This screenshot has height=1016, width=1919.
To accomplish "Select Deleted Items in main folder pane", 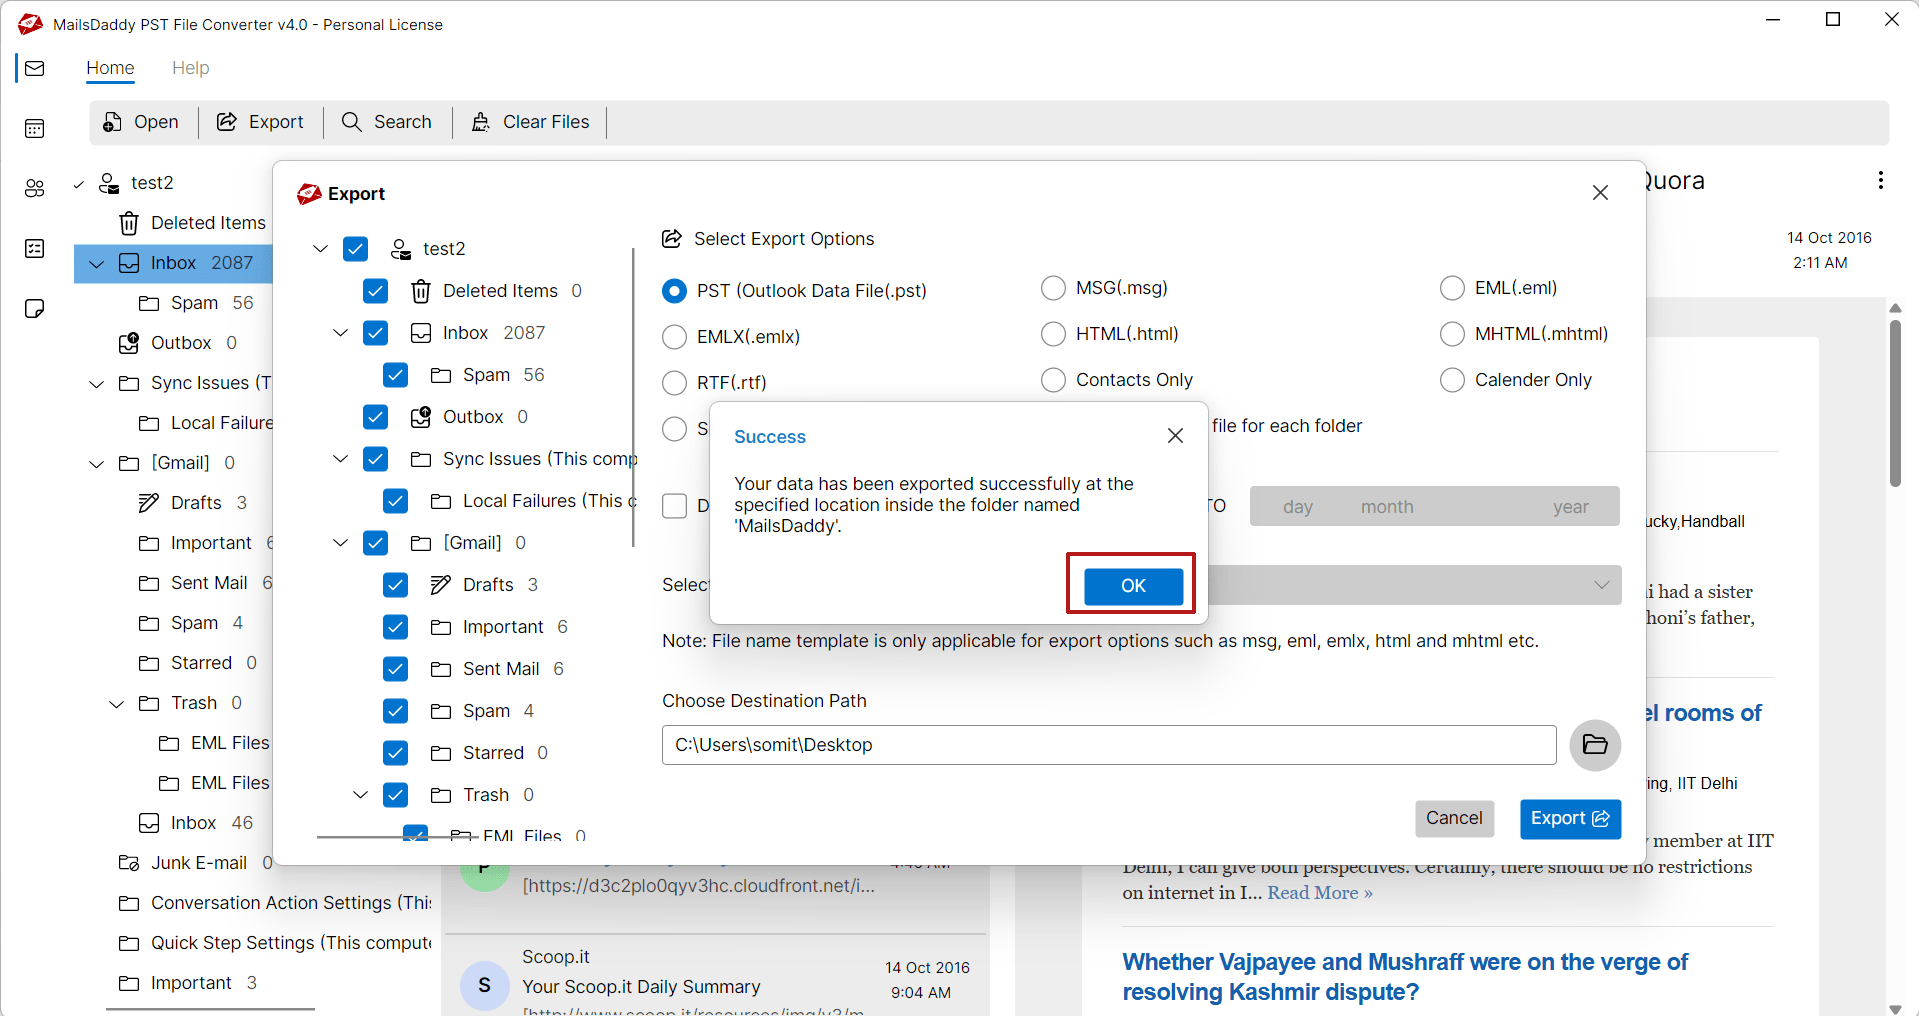I will pos(192,223).
